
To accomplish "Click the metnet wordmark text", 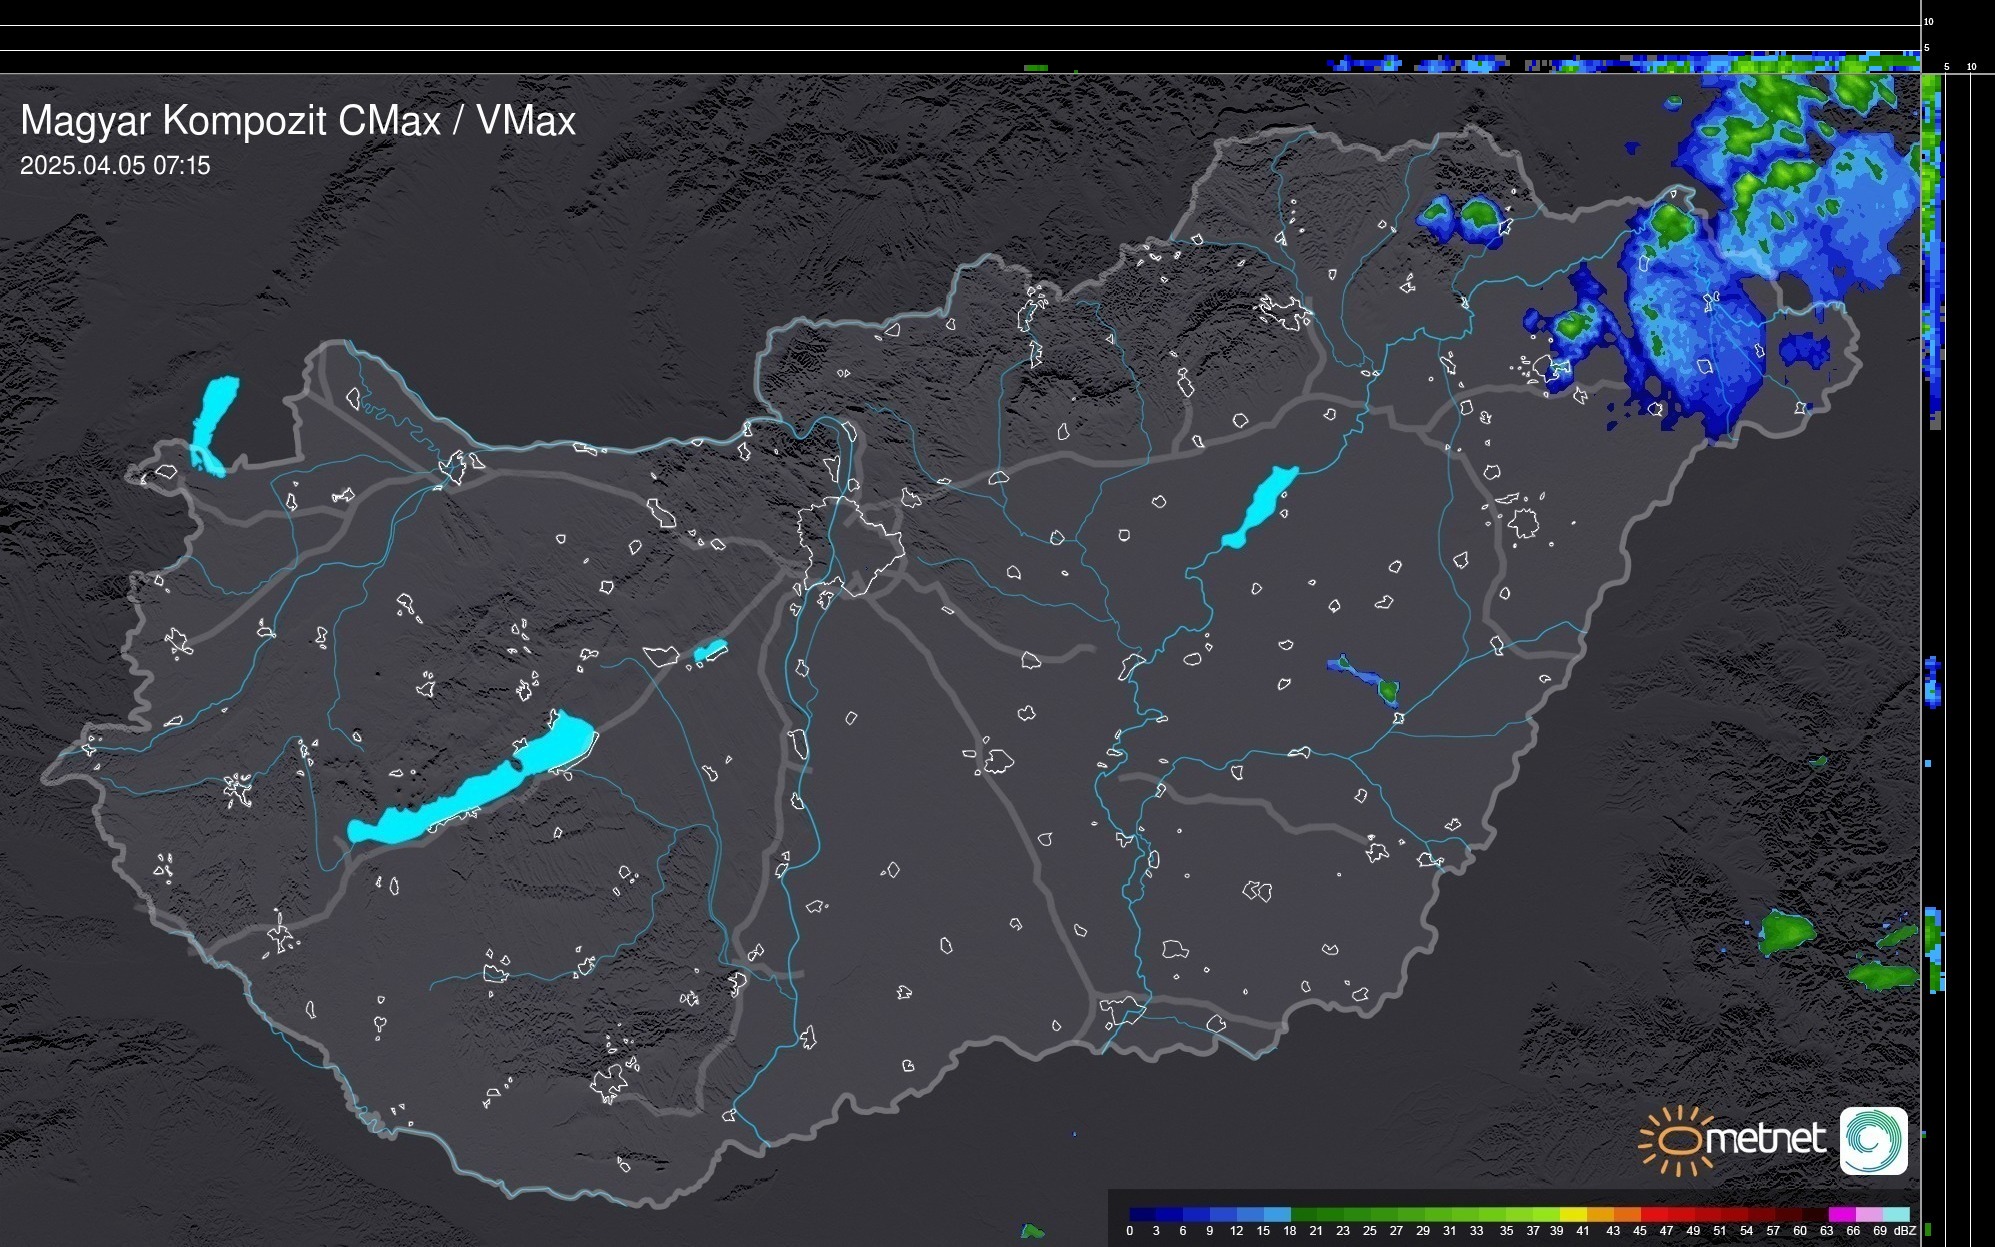I will tap(1765, 1140).
